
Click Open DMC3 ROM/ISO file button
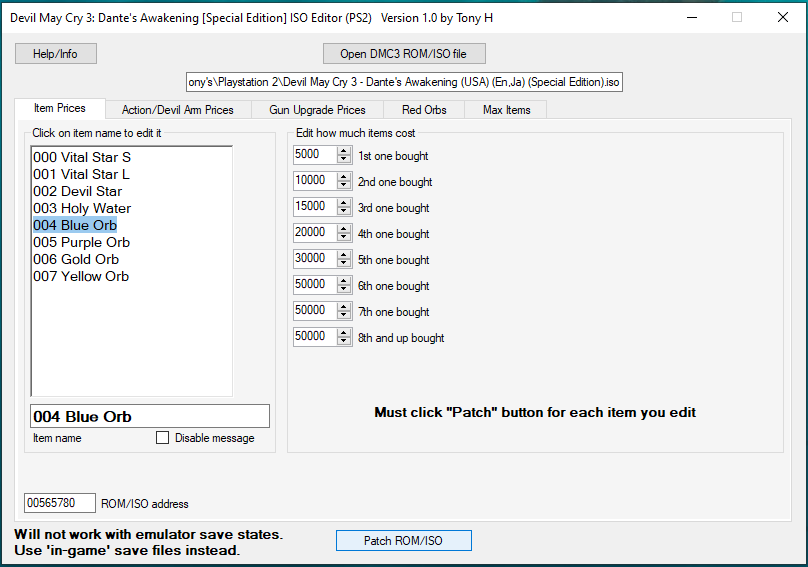point(403,54)
